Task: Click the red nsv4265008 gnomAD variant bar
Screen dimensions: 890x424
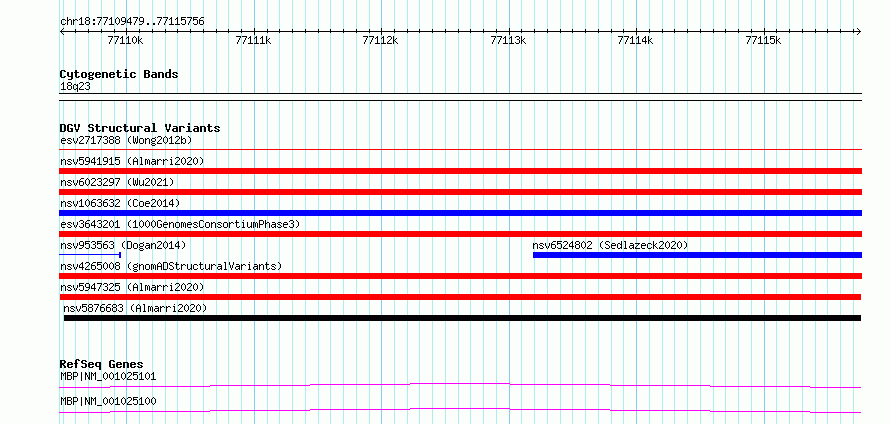Action: (460, 276)
